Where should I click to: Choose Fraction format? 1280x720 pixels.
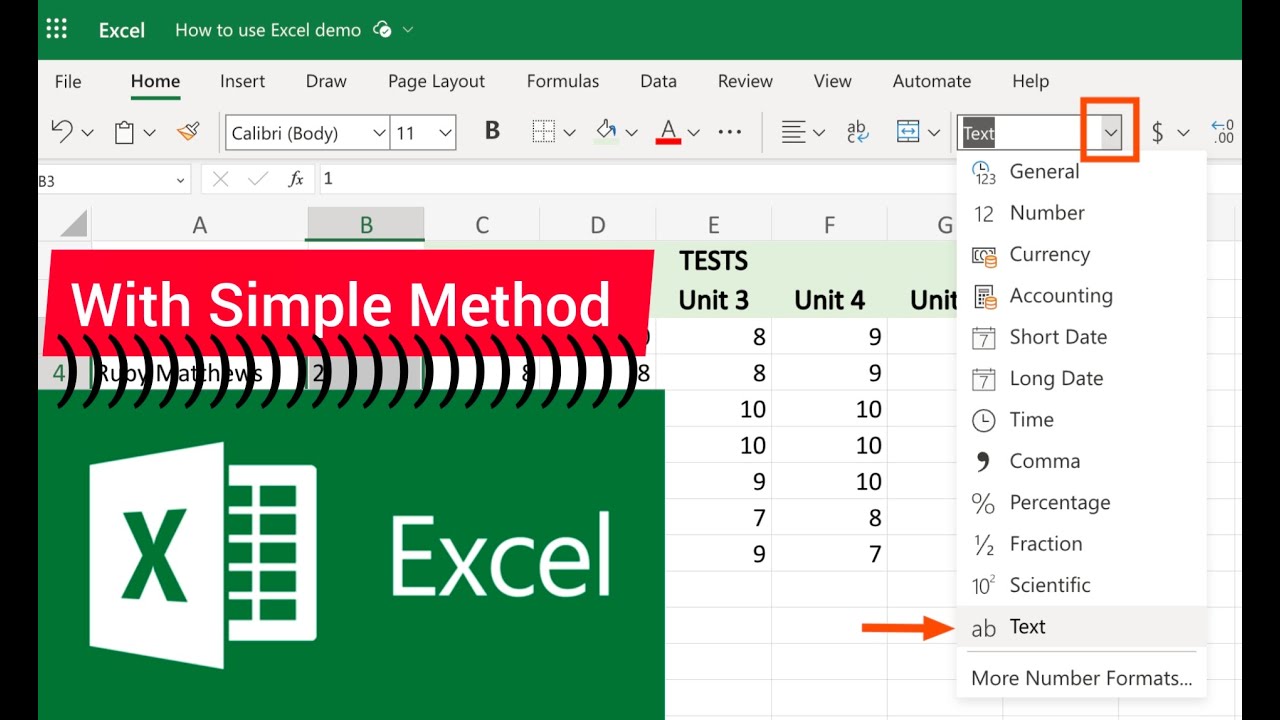click(1082, 544)
